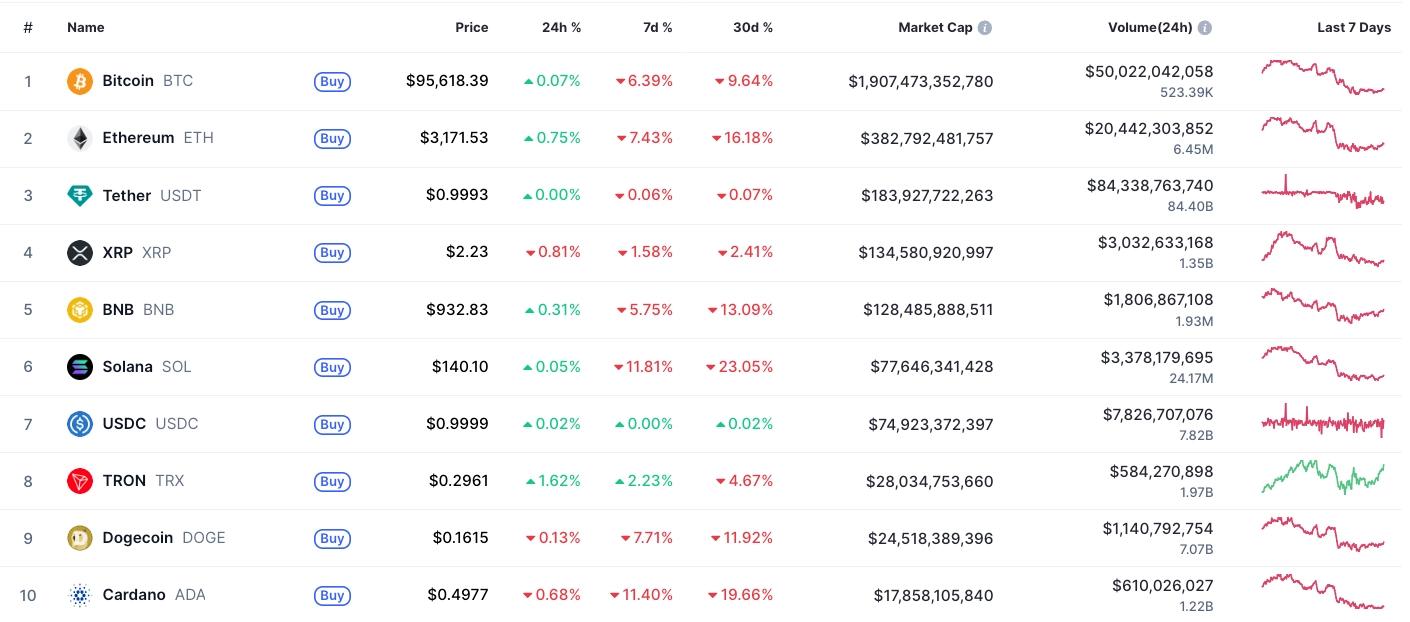The height and width of the screenshot is (622, 1410).
Task: Select the Ethereum coin icon
Action: click(x=80, y=138)
